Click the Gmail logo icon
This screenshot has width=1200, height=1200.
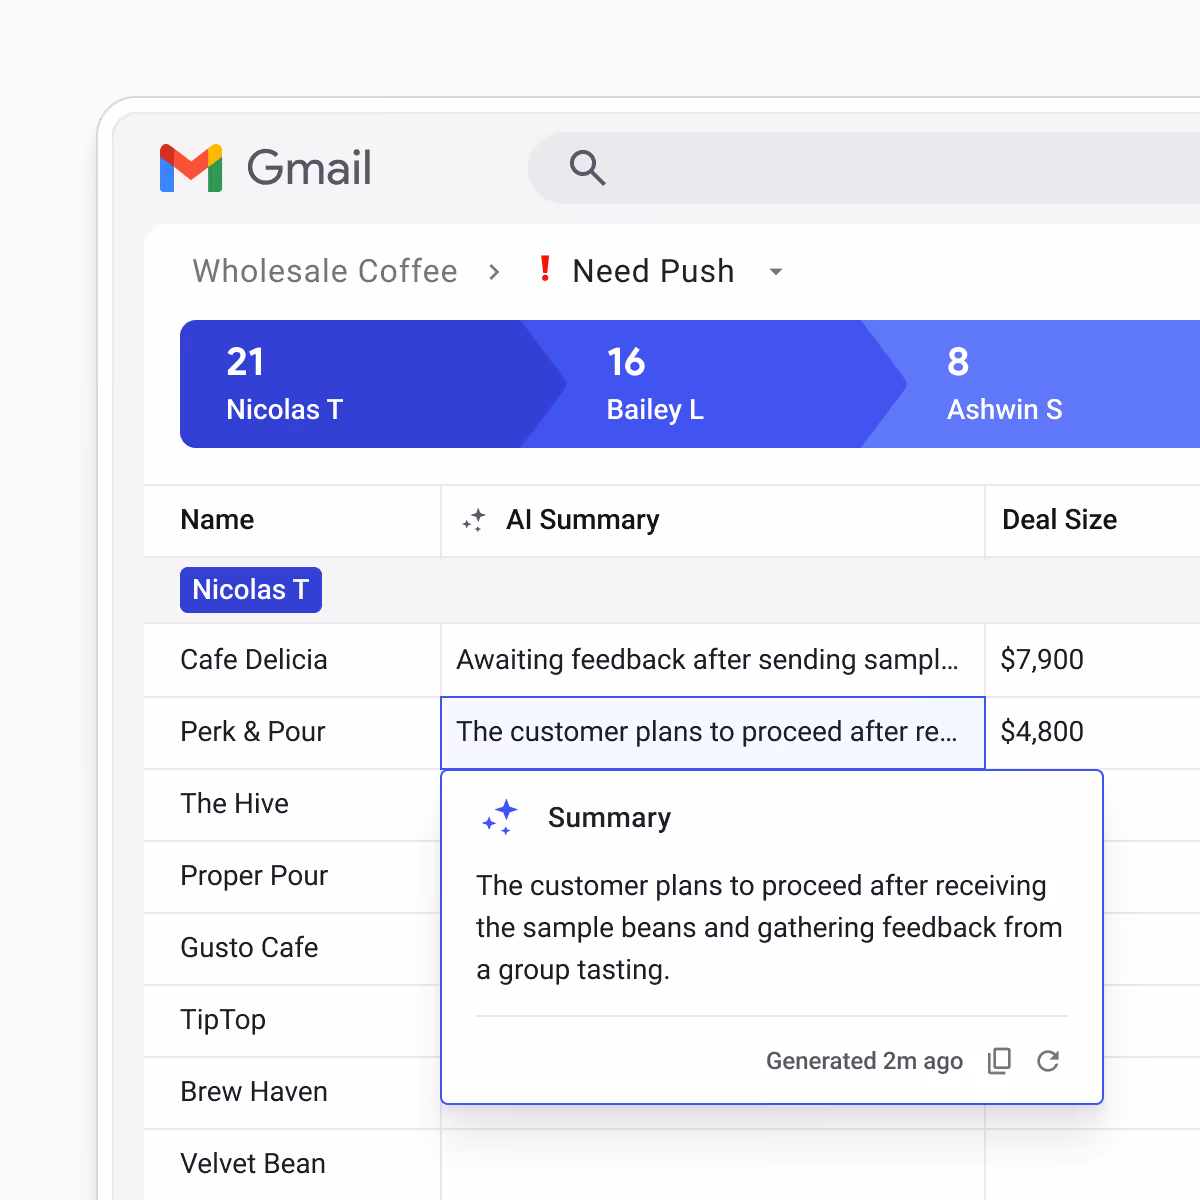(x=190, y=168)
